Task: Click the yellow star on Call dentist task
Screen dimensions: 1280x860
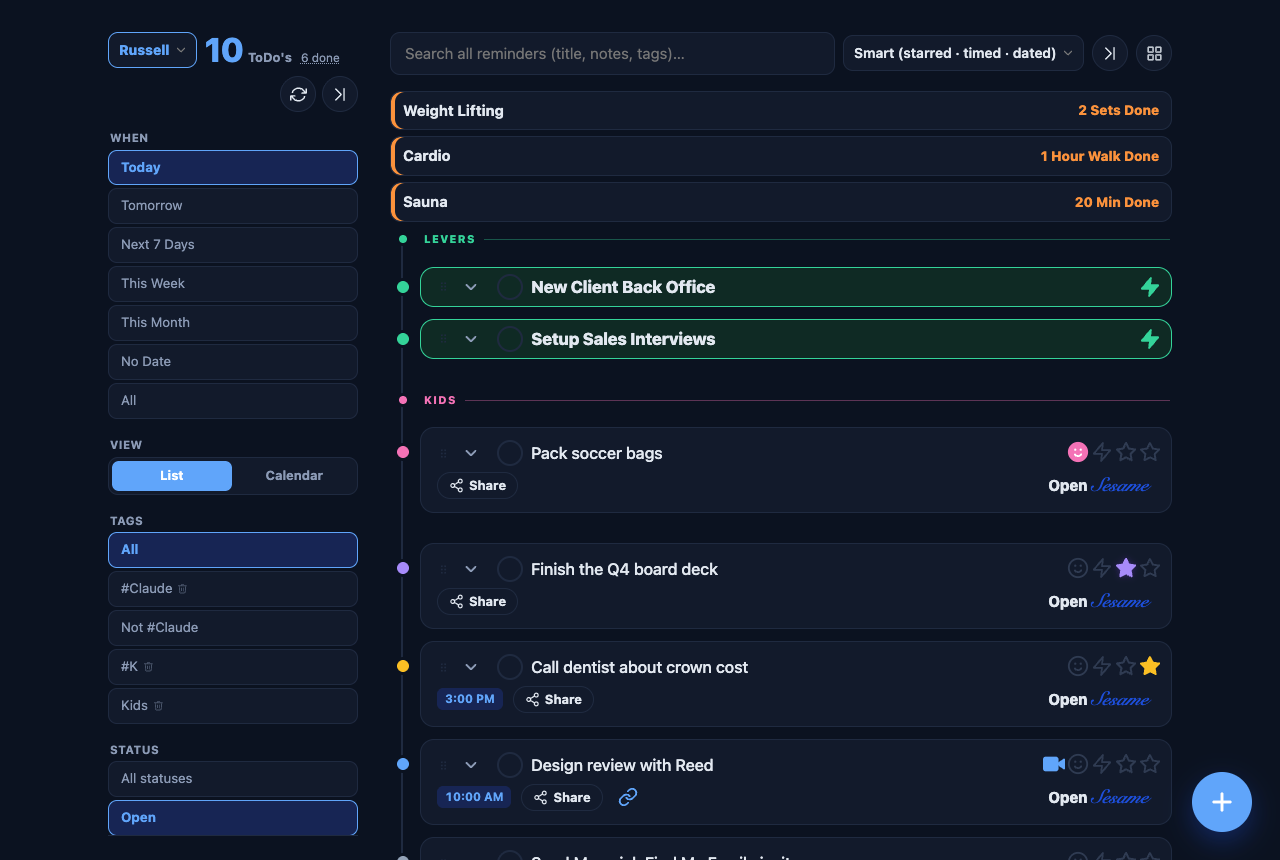Action: (1150, 666)
